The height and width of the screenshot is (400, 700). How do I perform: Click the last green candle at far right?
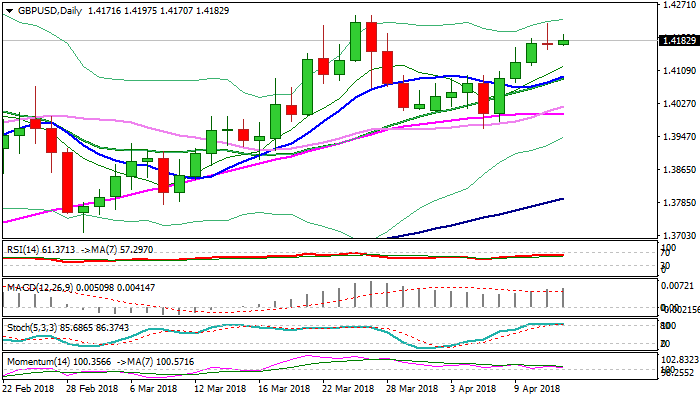564,41
